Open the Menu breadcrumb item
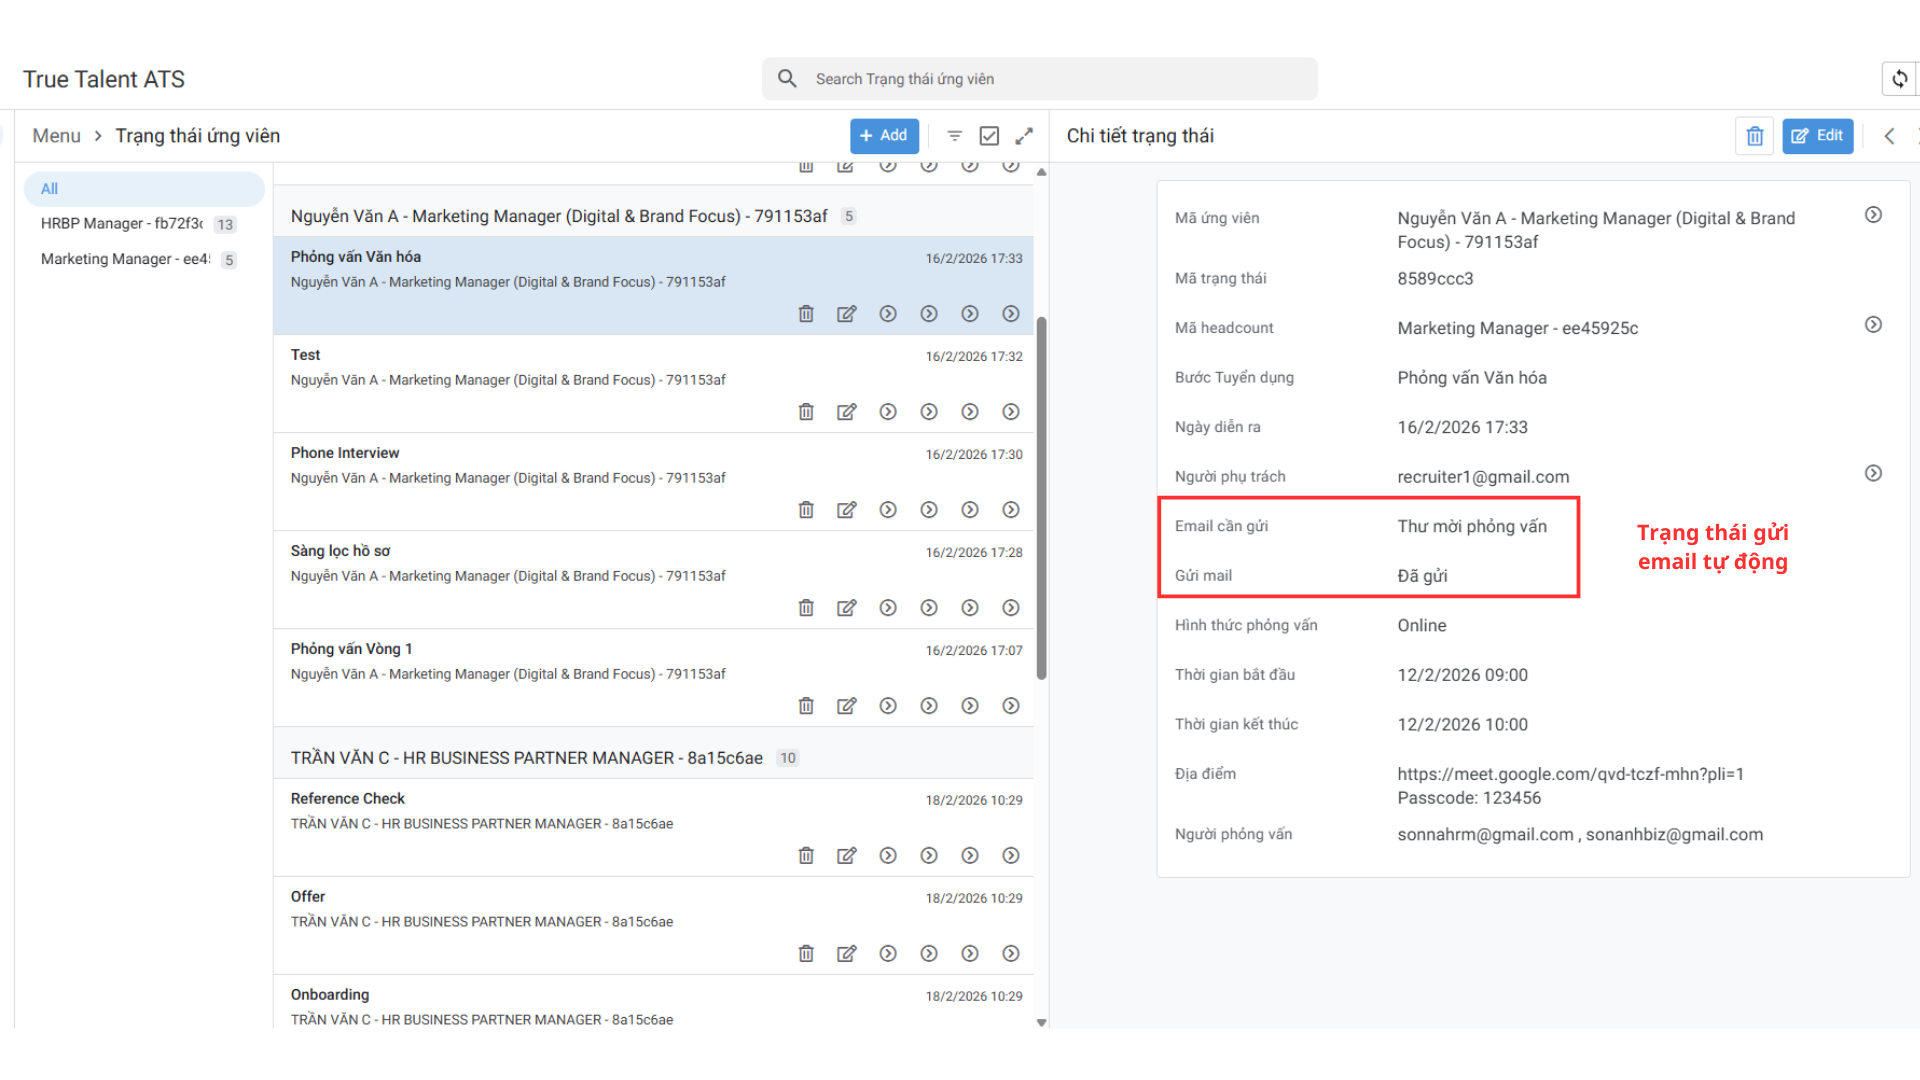 click(56, 135)
